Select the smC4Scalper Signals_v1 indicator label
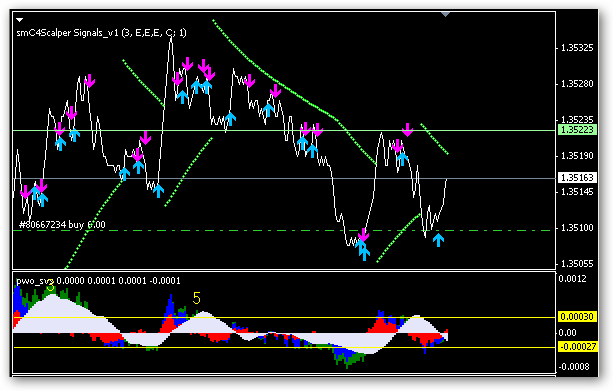613x391 pixels. (101, 33)
